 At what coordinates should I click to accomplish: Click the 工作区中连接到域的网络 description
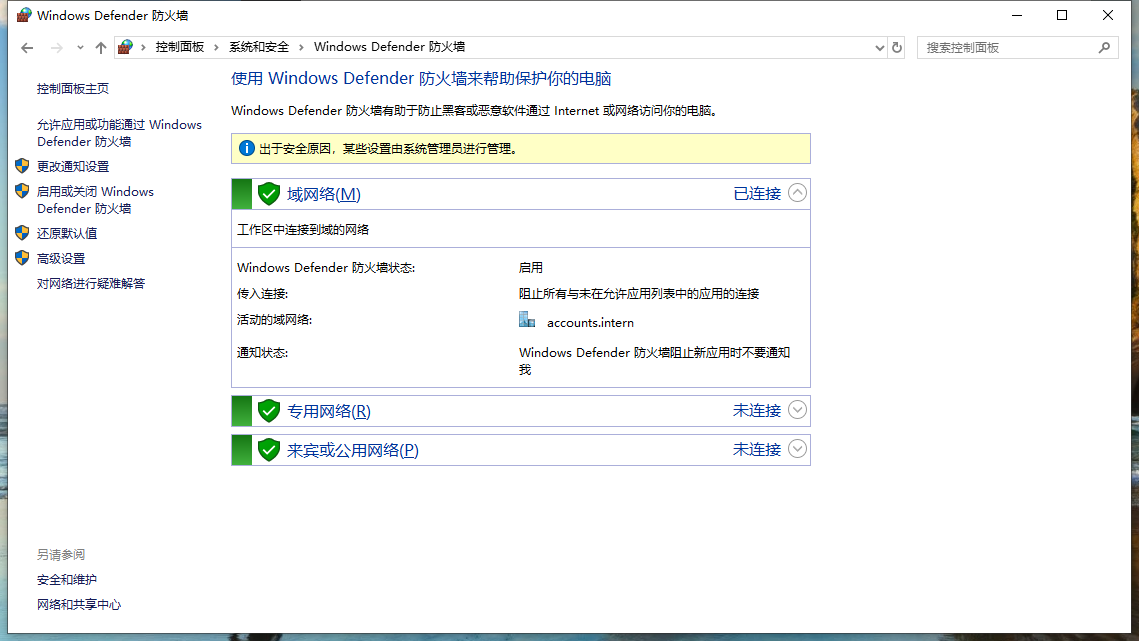point(303,230)
